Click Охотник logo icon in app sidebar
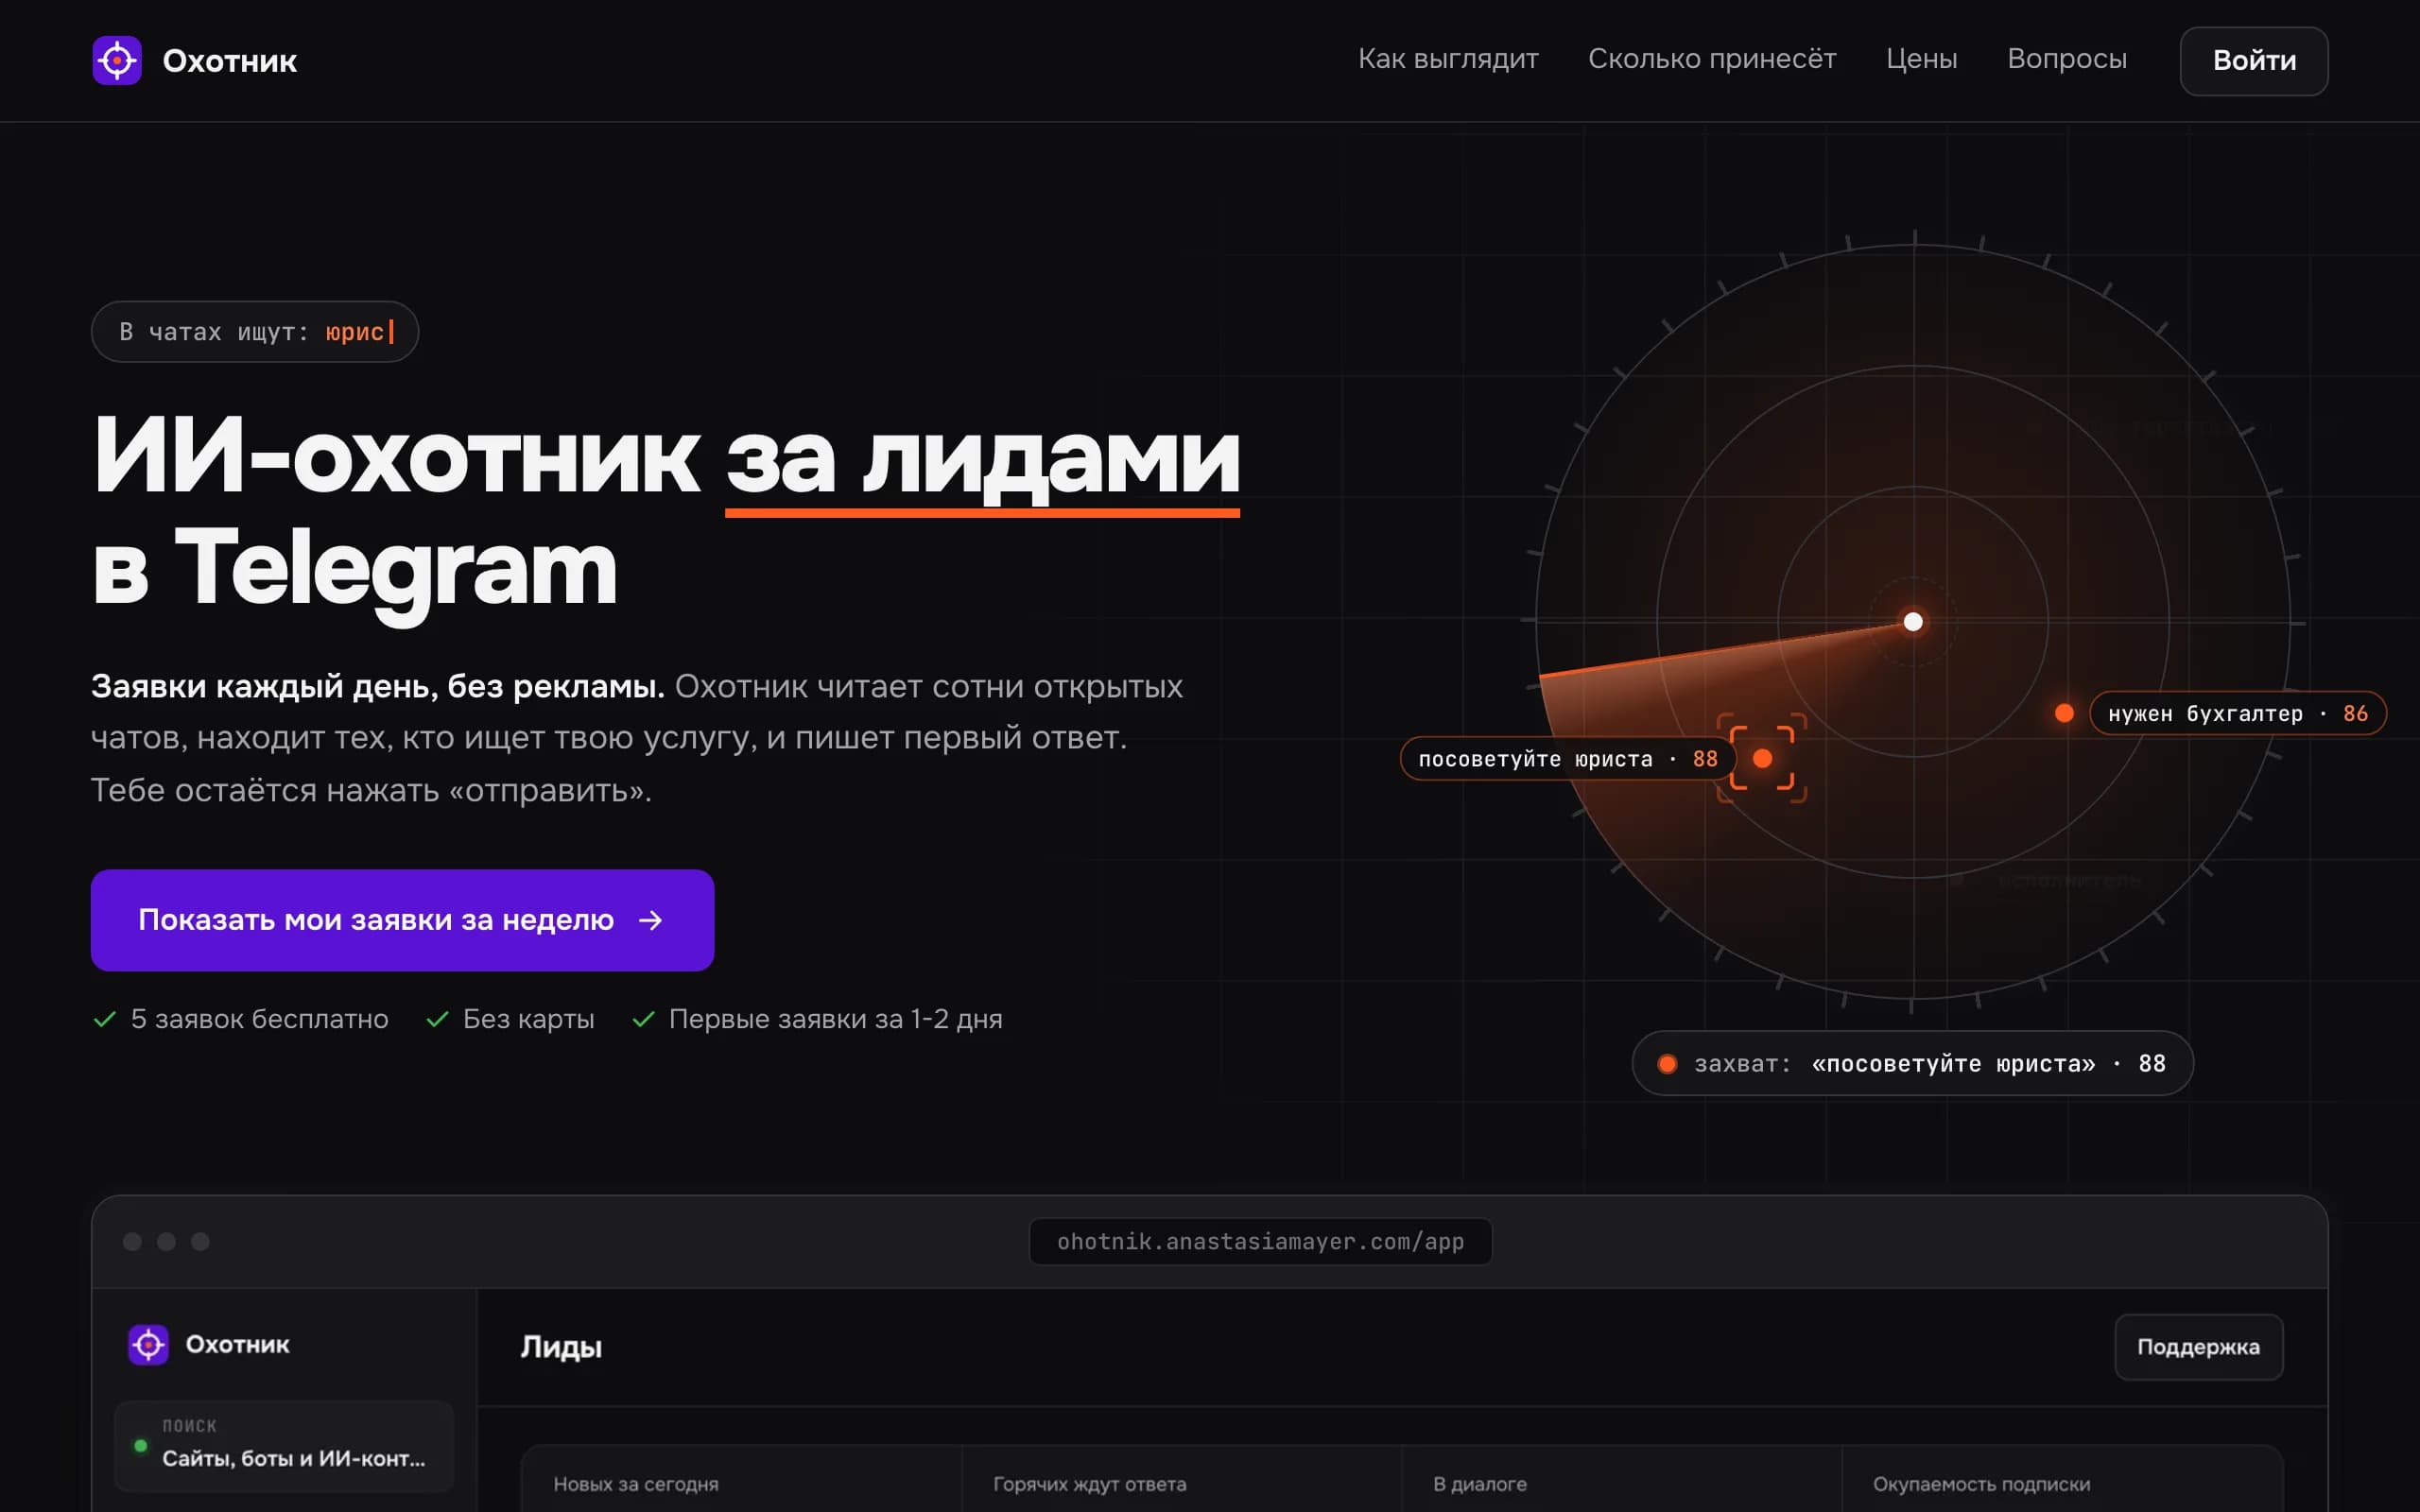Viewport: 2420px width, 1512px height. click(148, 1344)
